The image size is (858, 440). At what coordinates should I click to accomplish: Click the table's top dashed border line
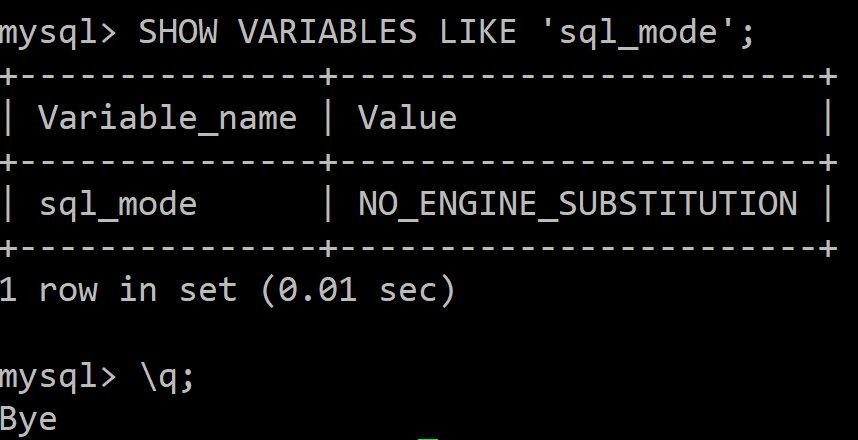click(418, 76)
